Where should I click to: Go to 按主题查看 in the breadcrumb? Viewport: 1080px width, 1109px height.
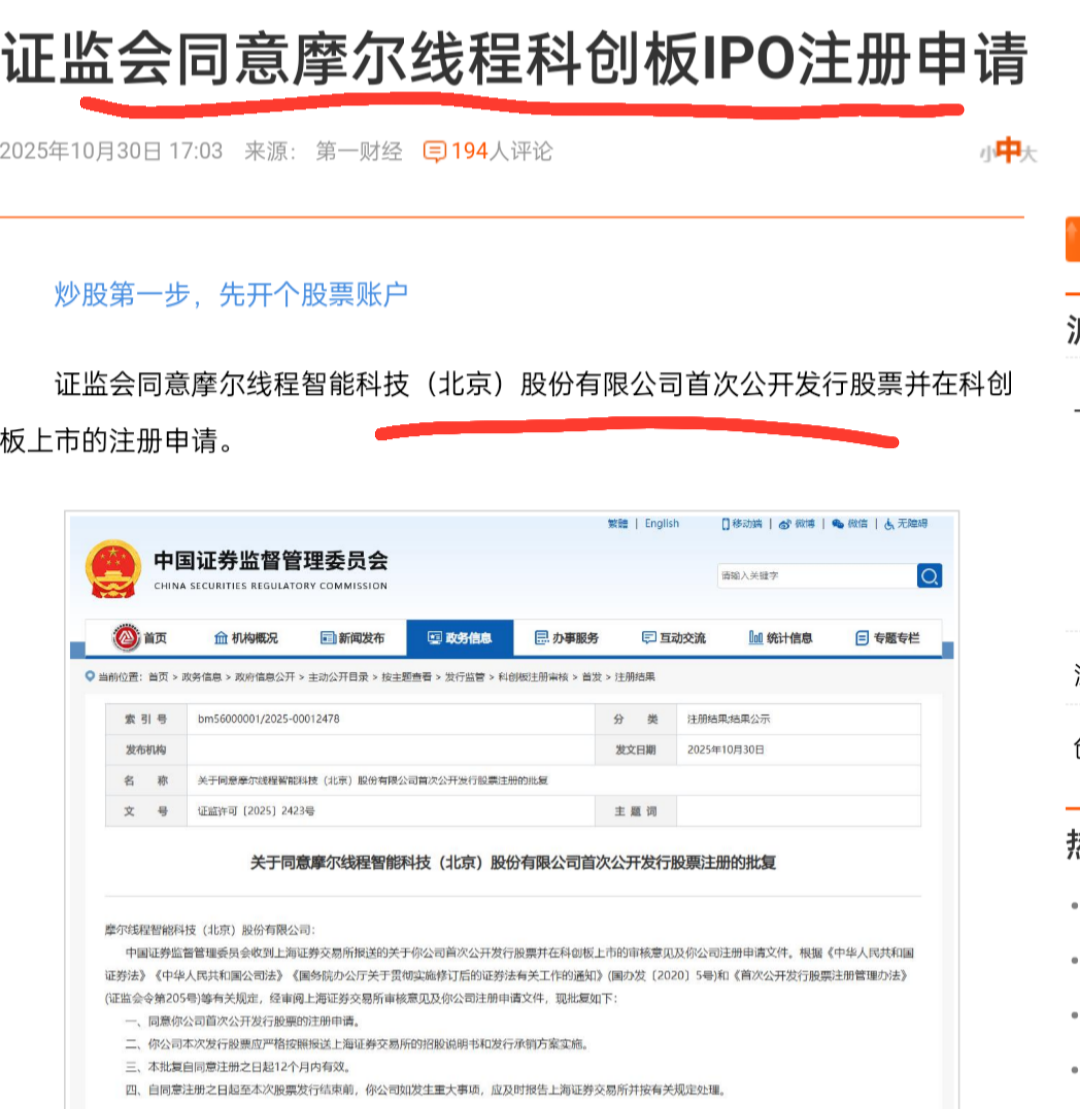coord(407,677)
